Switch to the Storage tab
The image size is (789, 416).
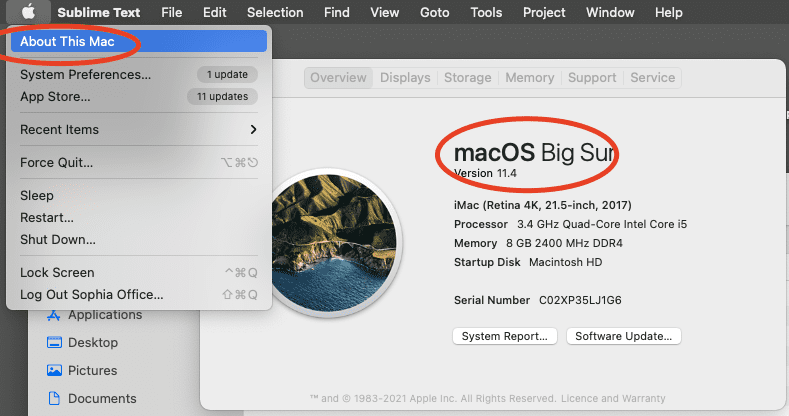coord(467,78)
